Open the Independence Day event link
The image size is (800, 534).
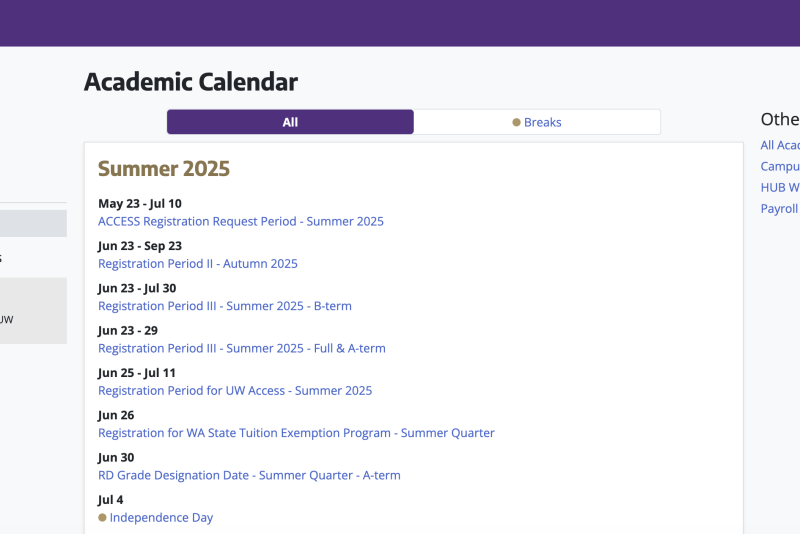tap(161, 518)
